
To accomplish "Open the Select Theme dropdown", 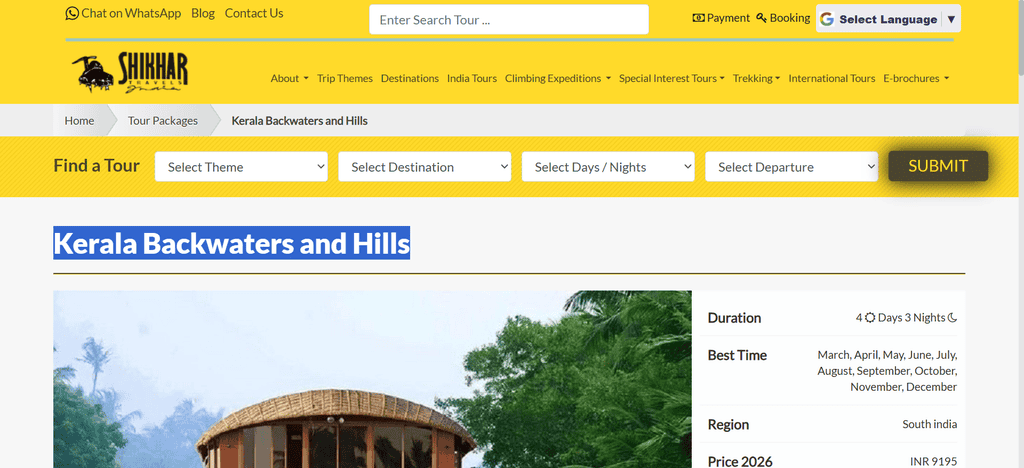I will pyautogui.click(x=241, y=166).
